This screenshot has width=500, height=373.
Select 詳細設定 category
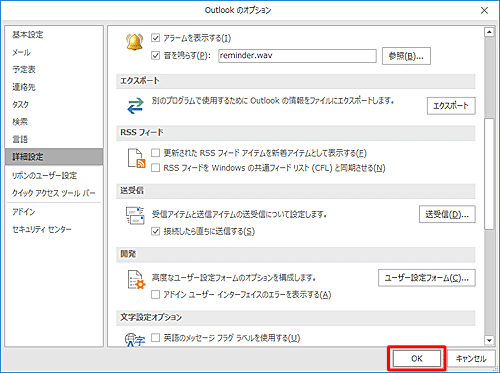pyautogui.click(x=54, y=157)
